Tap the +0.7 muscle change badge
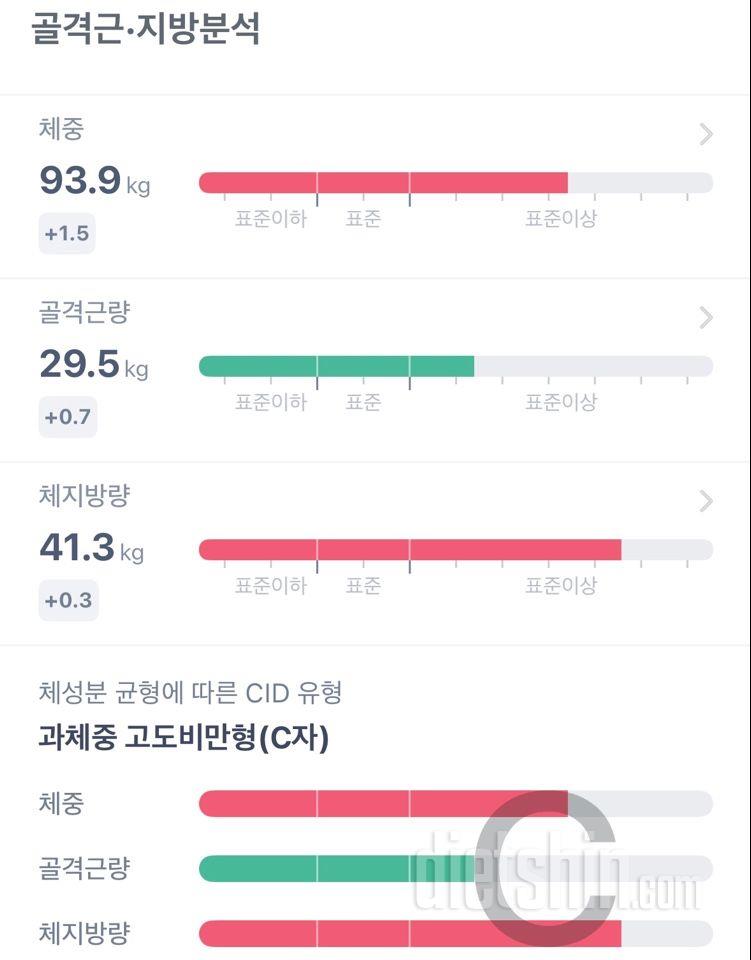The image size is (751, 960). 67,417
